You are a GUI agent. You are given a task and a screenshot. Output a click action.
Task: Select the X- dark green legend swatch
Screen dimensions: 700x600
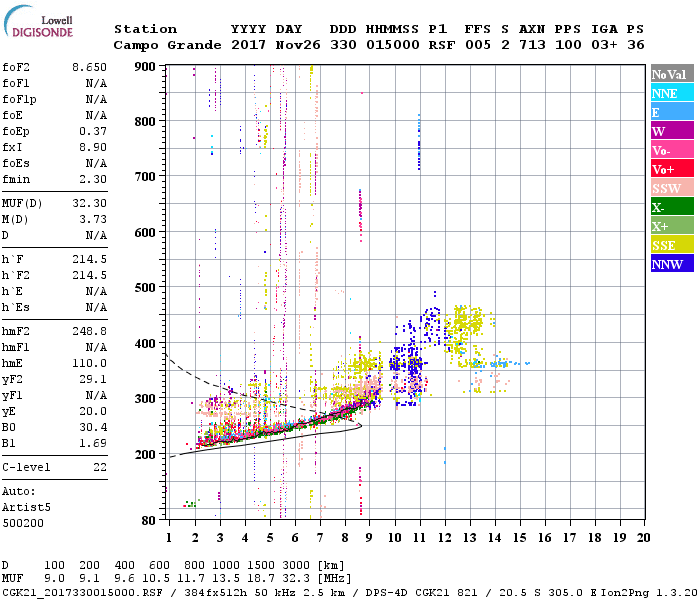(672, 207)
